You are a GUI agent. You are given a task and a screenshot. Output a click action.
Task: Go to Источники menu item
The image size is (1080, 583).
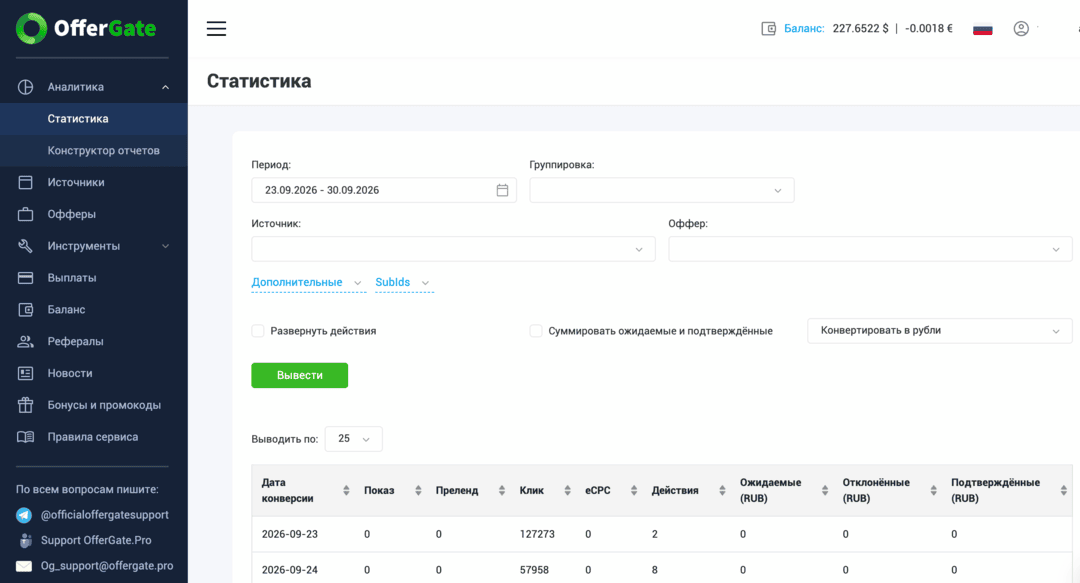76,183
